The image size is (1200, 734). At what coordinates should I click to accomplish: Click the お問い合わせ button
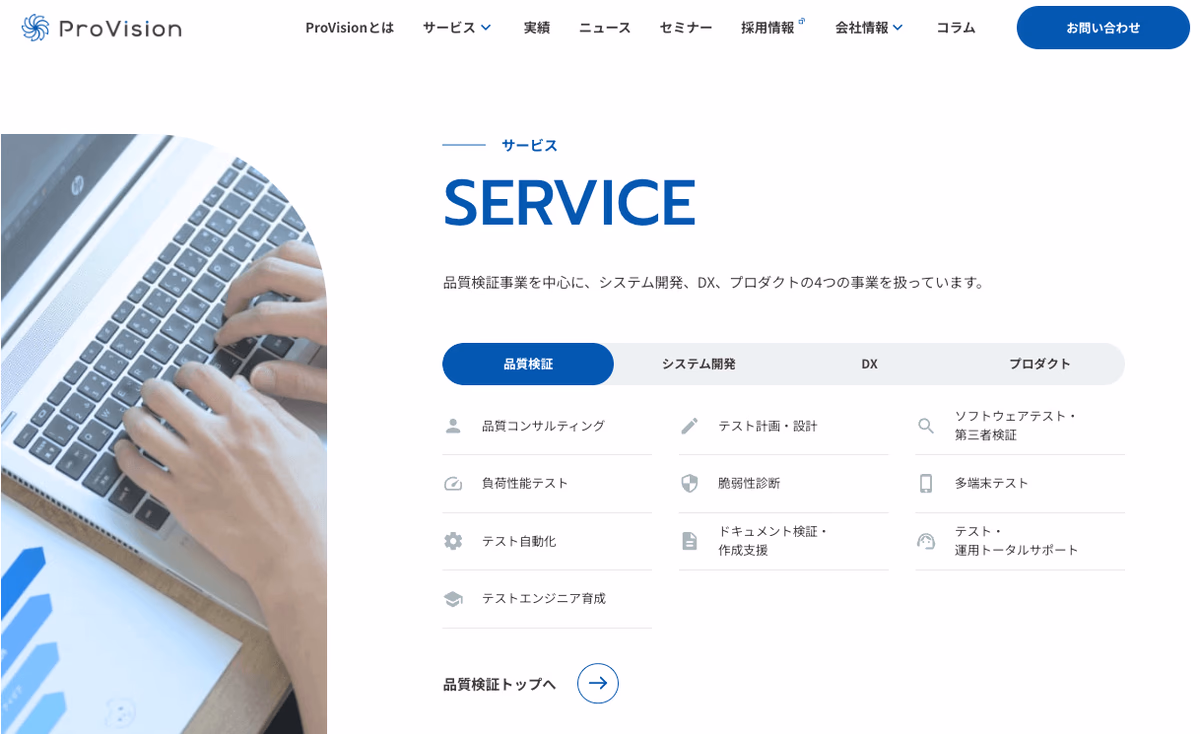[x=1103, y=28]
